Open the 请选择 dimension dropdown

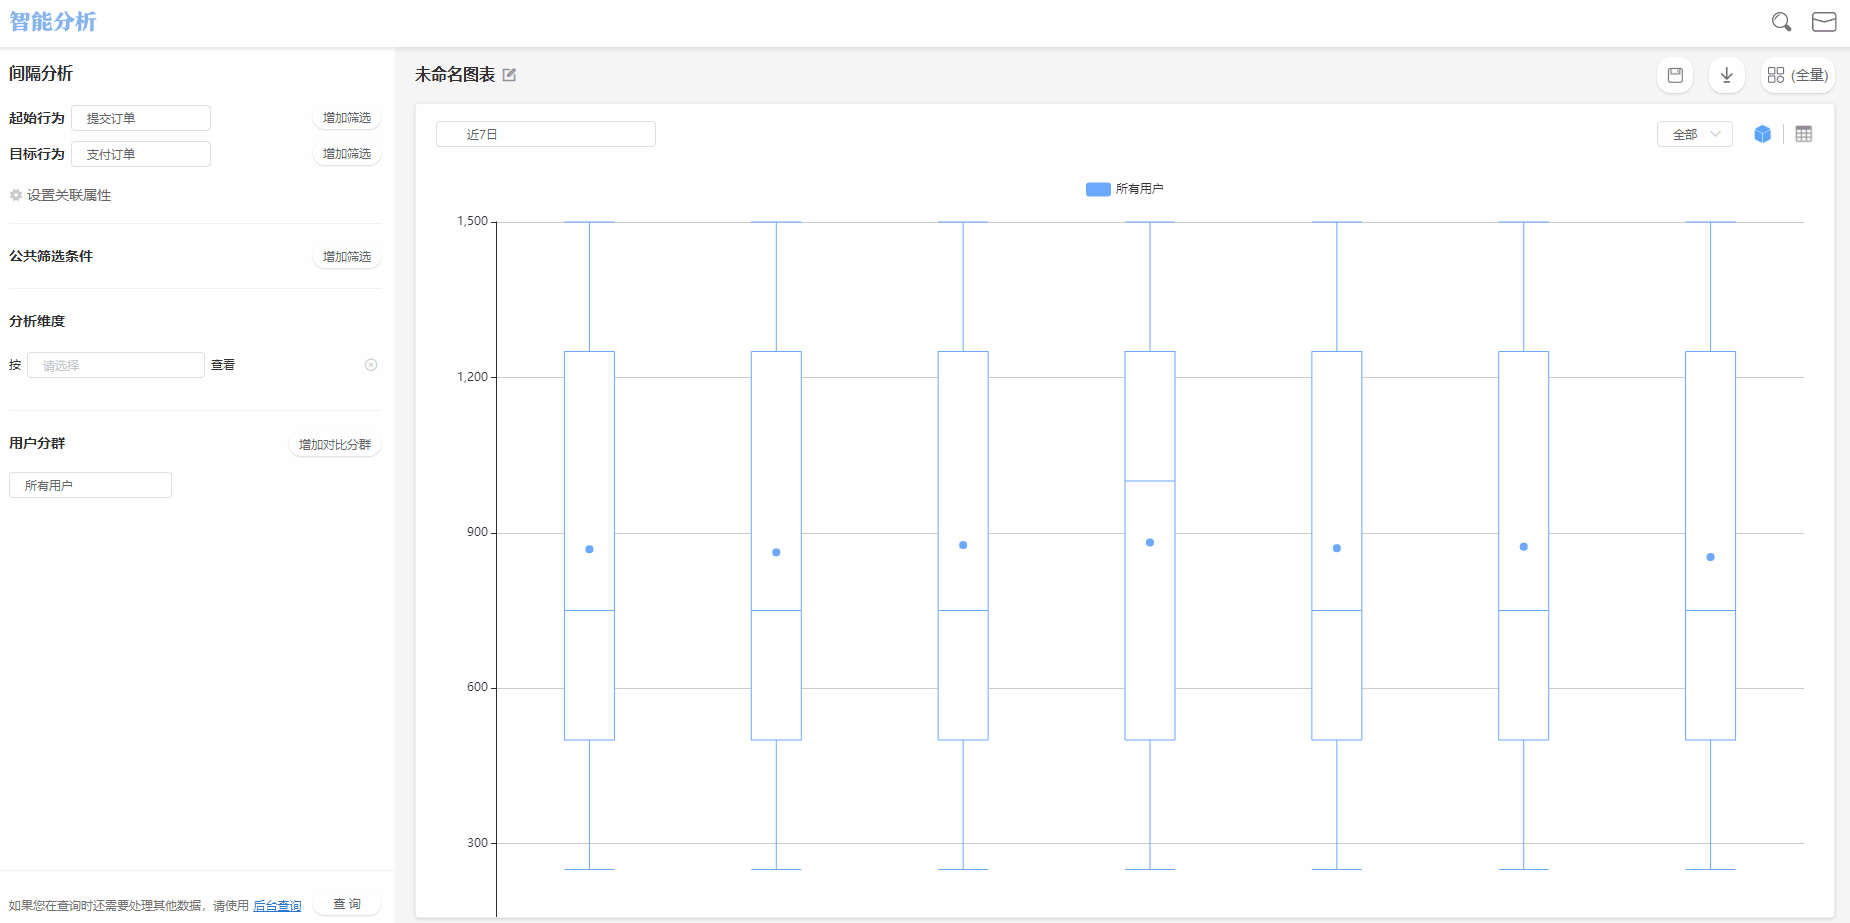(116, 365)
